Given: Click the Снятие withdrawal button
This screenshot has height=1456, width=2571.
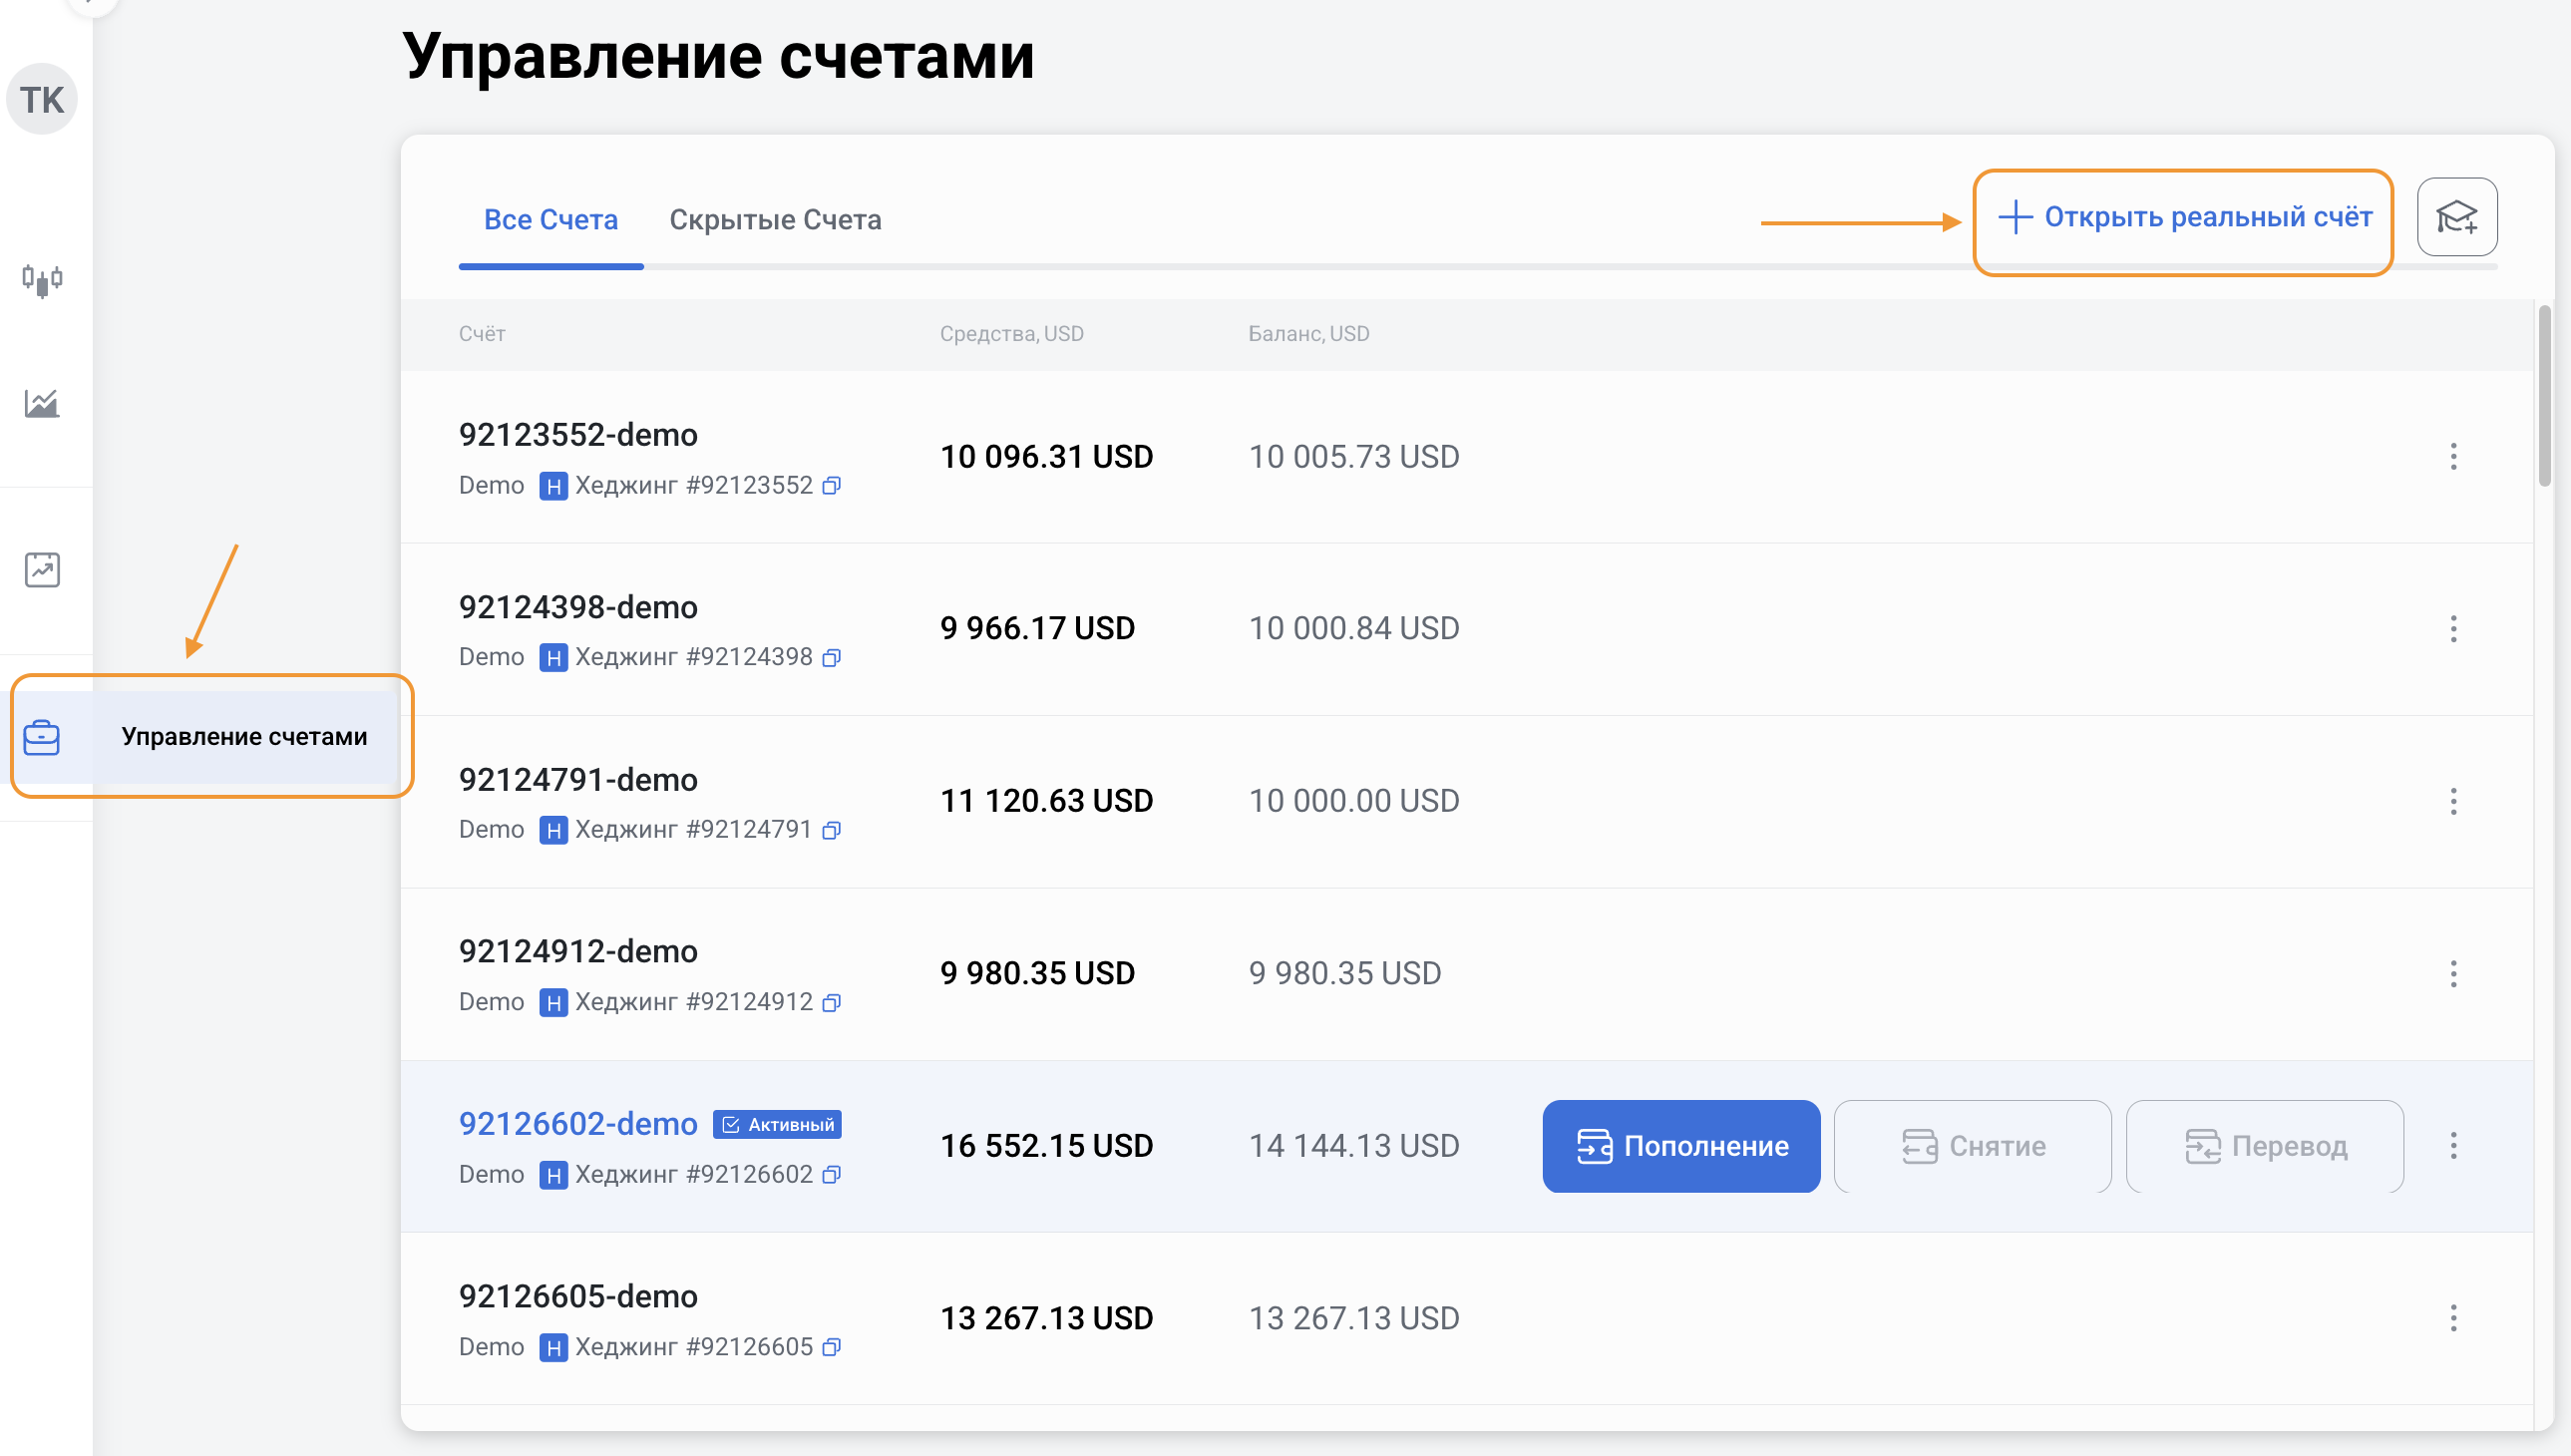Looking at the screenshot, I should click(x=1972, y=1146).
